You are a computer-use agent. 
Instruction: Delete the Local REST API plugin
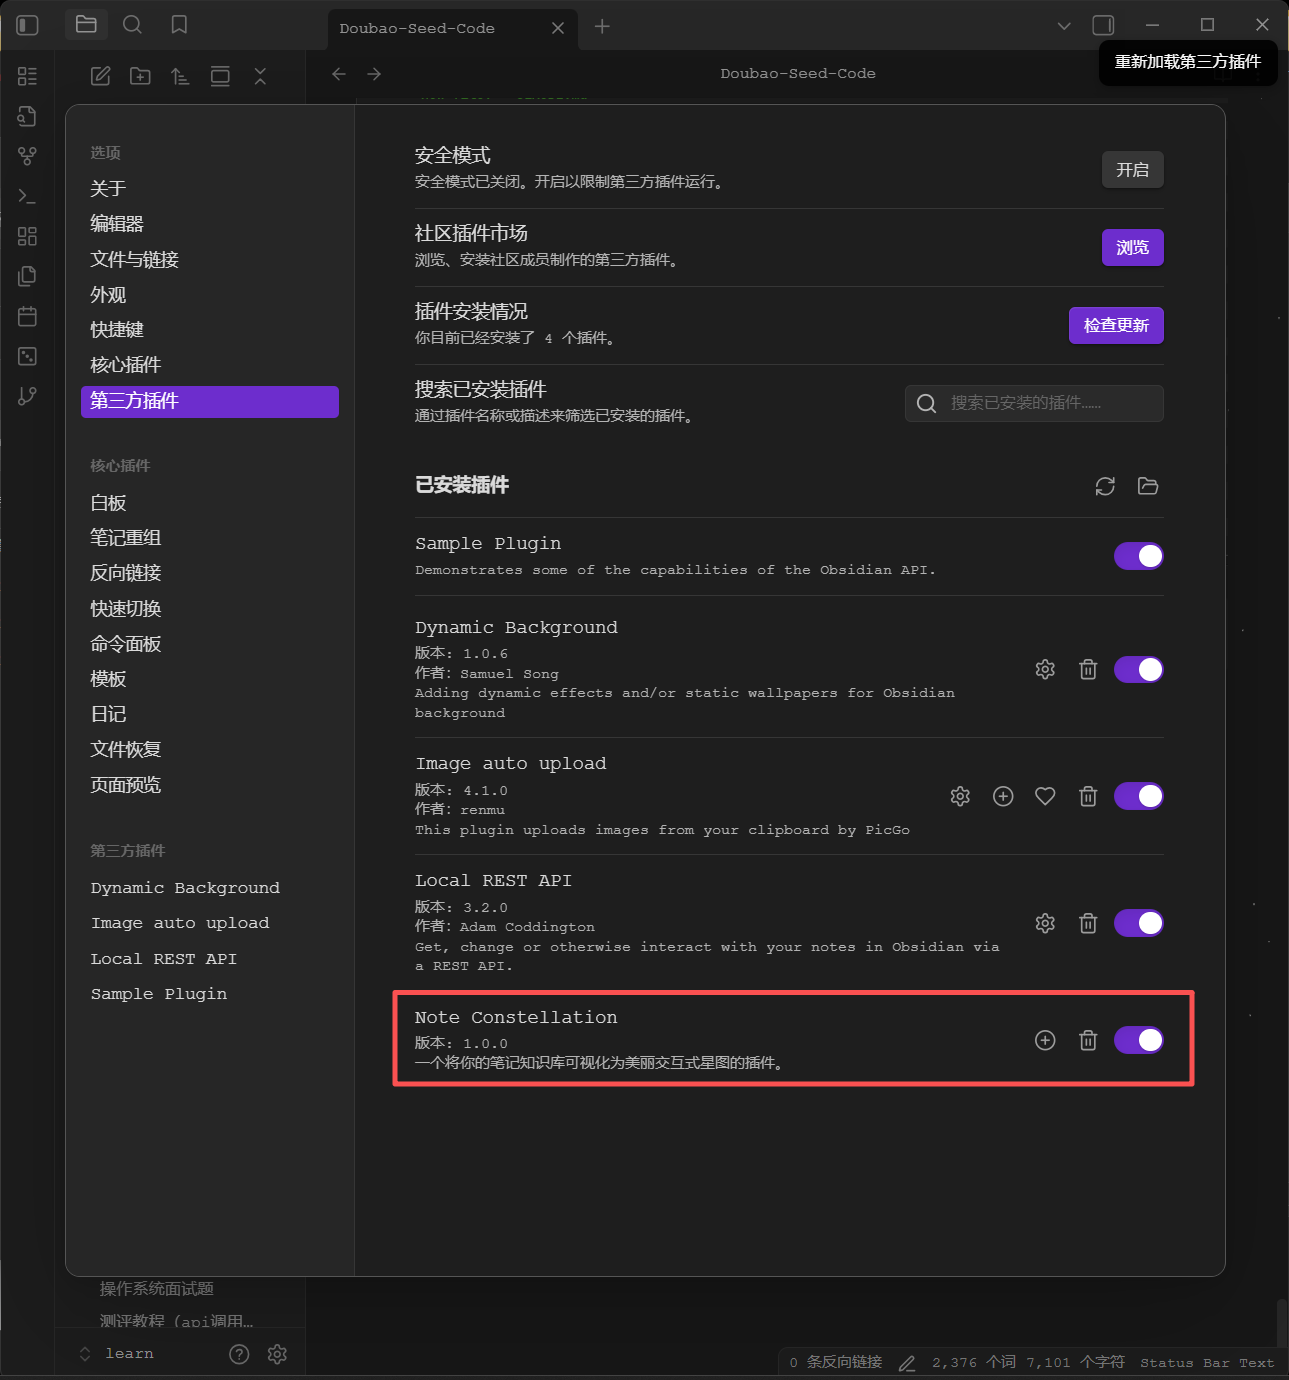[1088, 923]
